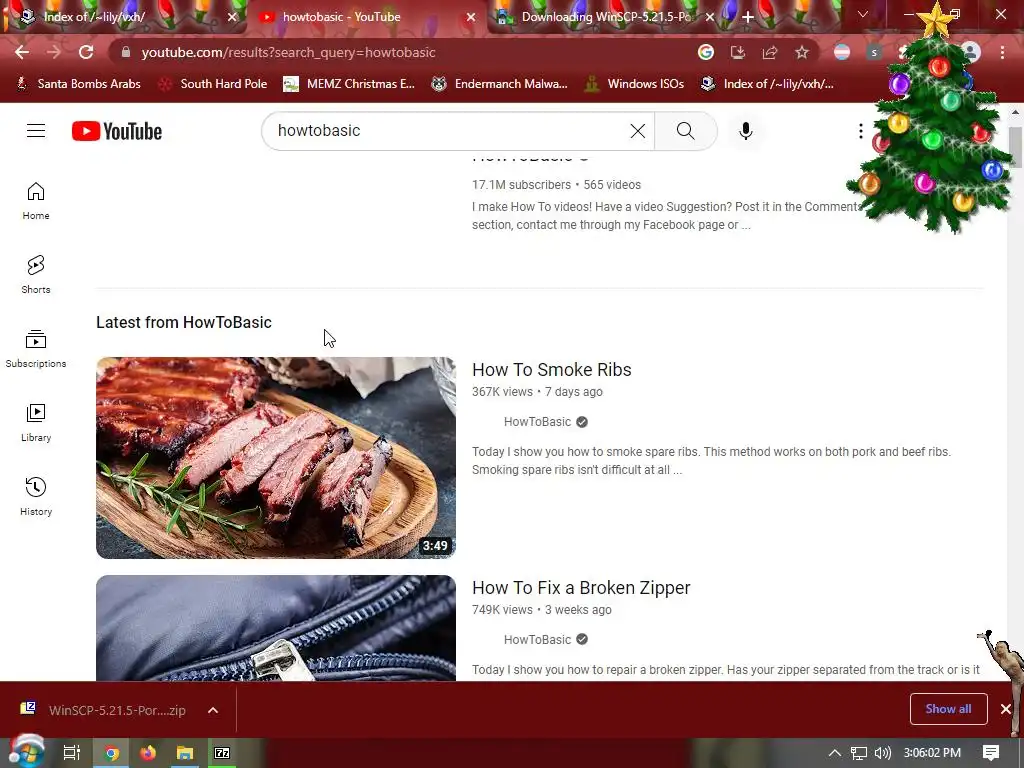Click 'Latest from HowToBasic' heading
This screenshot has height=768, width=1024.
(x=184, y=323)
